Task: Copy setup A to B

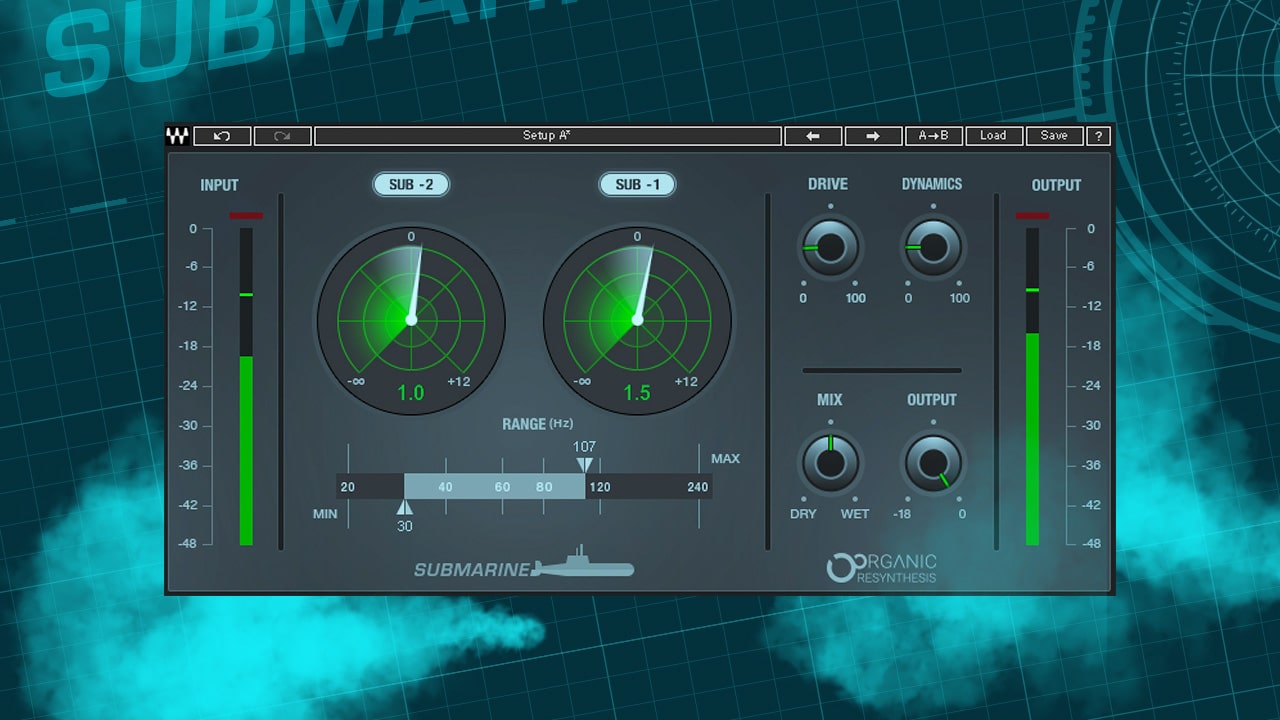Action: tap(934, 136)
